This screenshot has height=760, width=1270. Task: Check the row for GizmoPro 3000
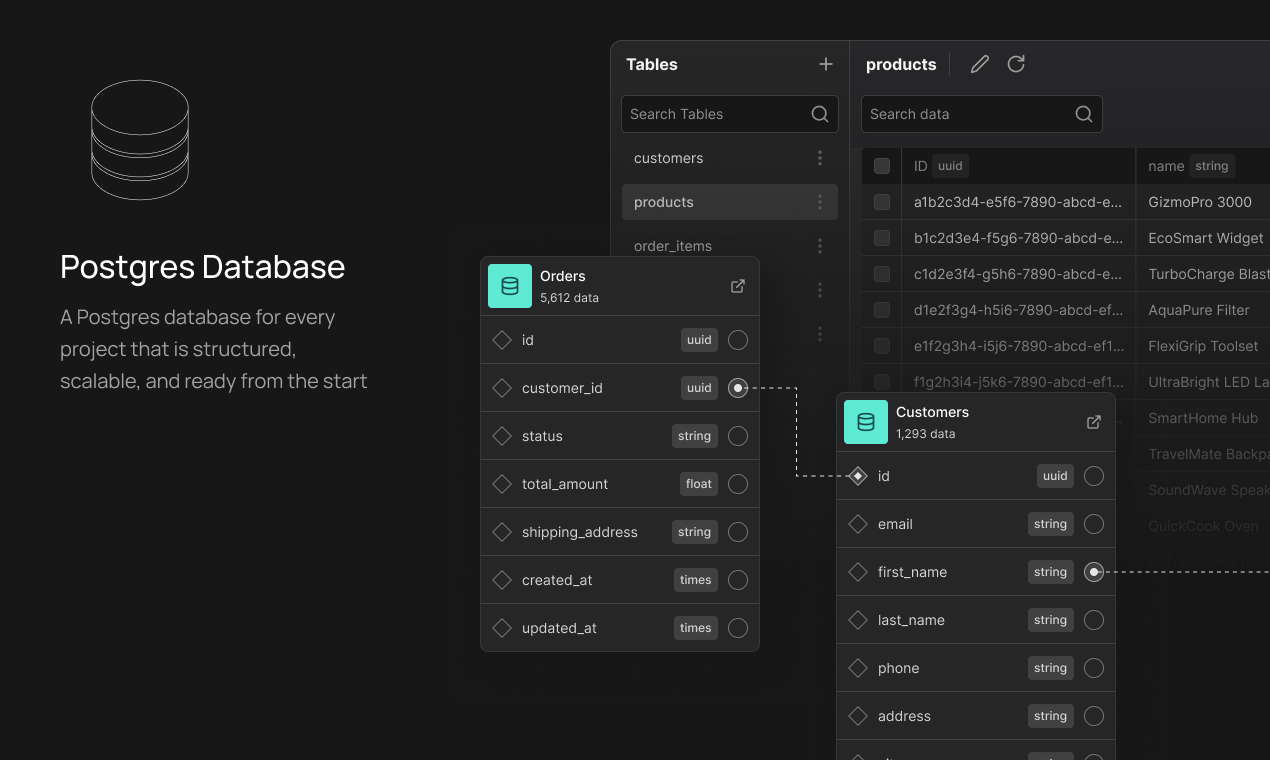pos(881,202)
